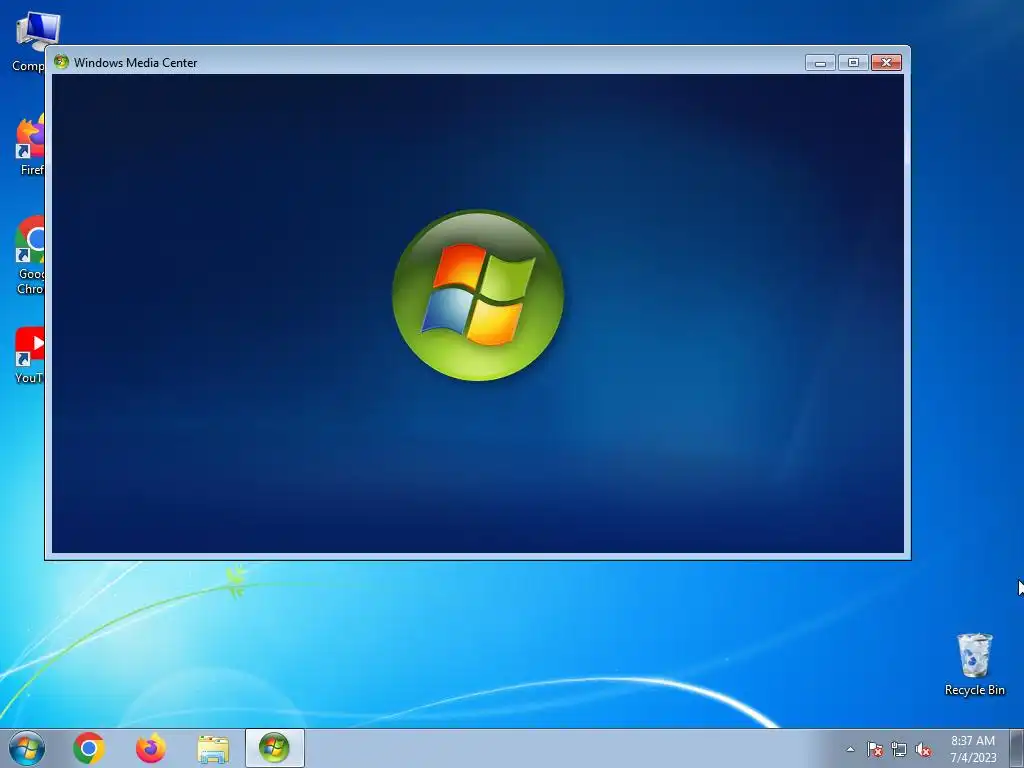Select the Firefox desktop shortcut
Image resolution: width=1024 pixels, height=768 pixels.
coord(29,145)
